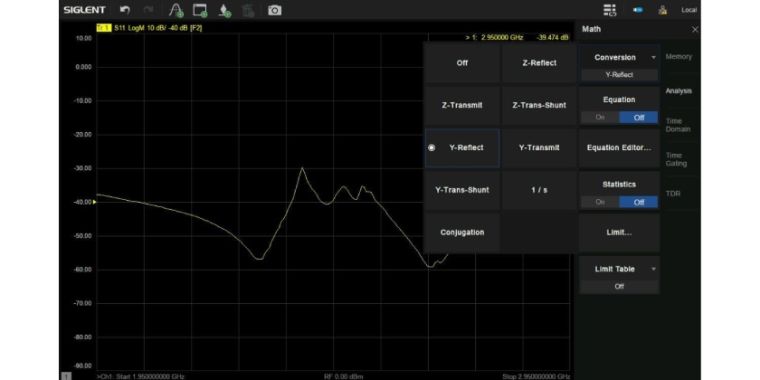This screenshot has height=380, width=760.
Task: Click the network status icon
Action: coord(663,10)
